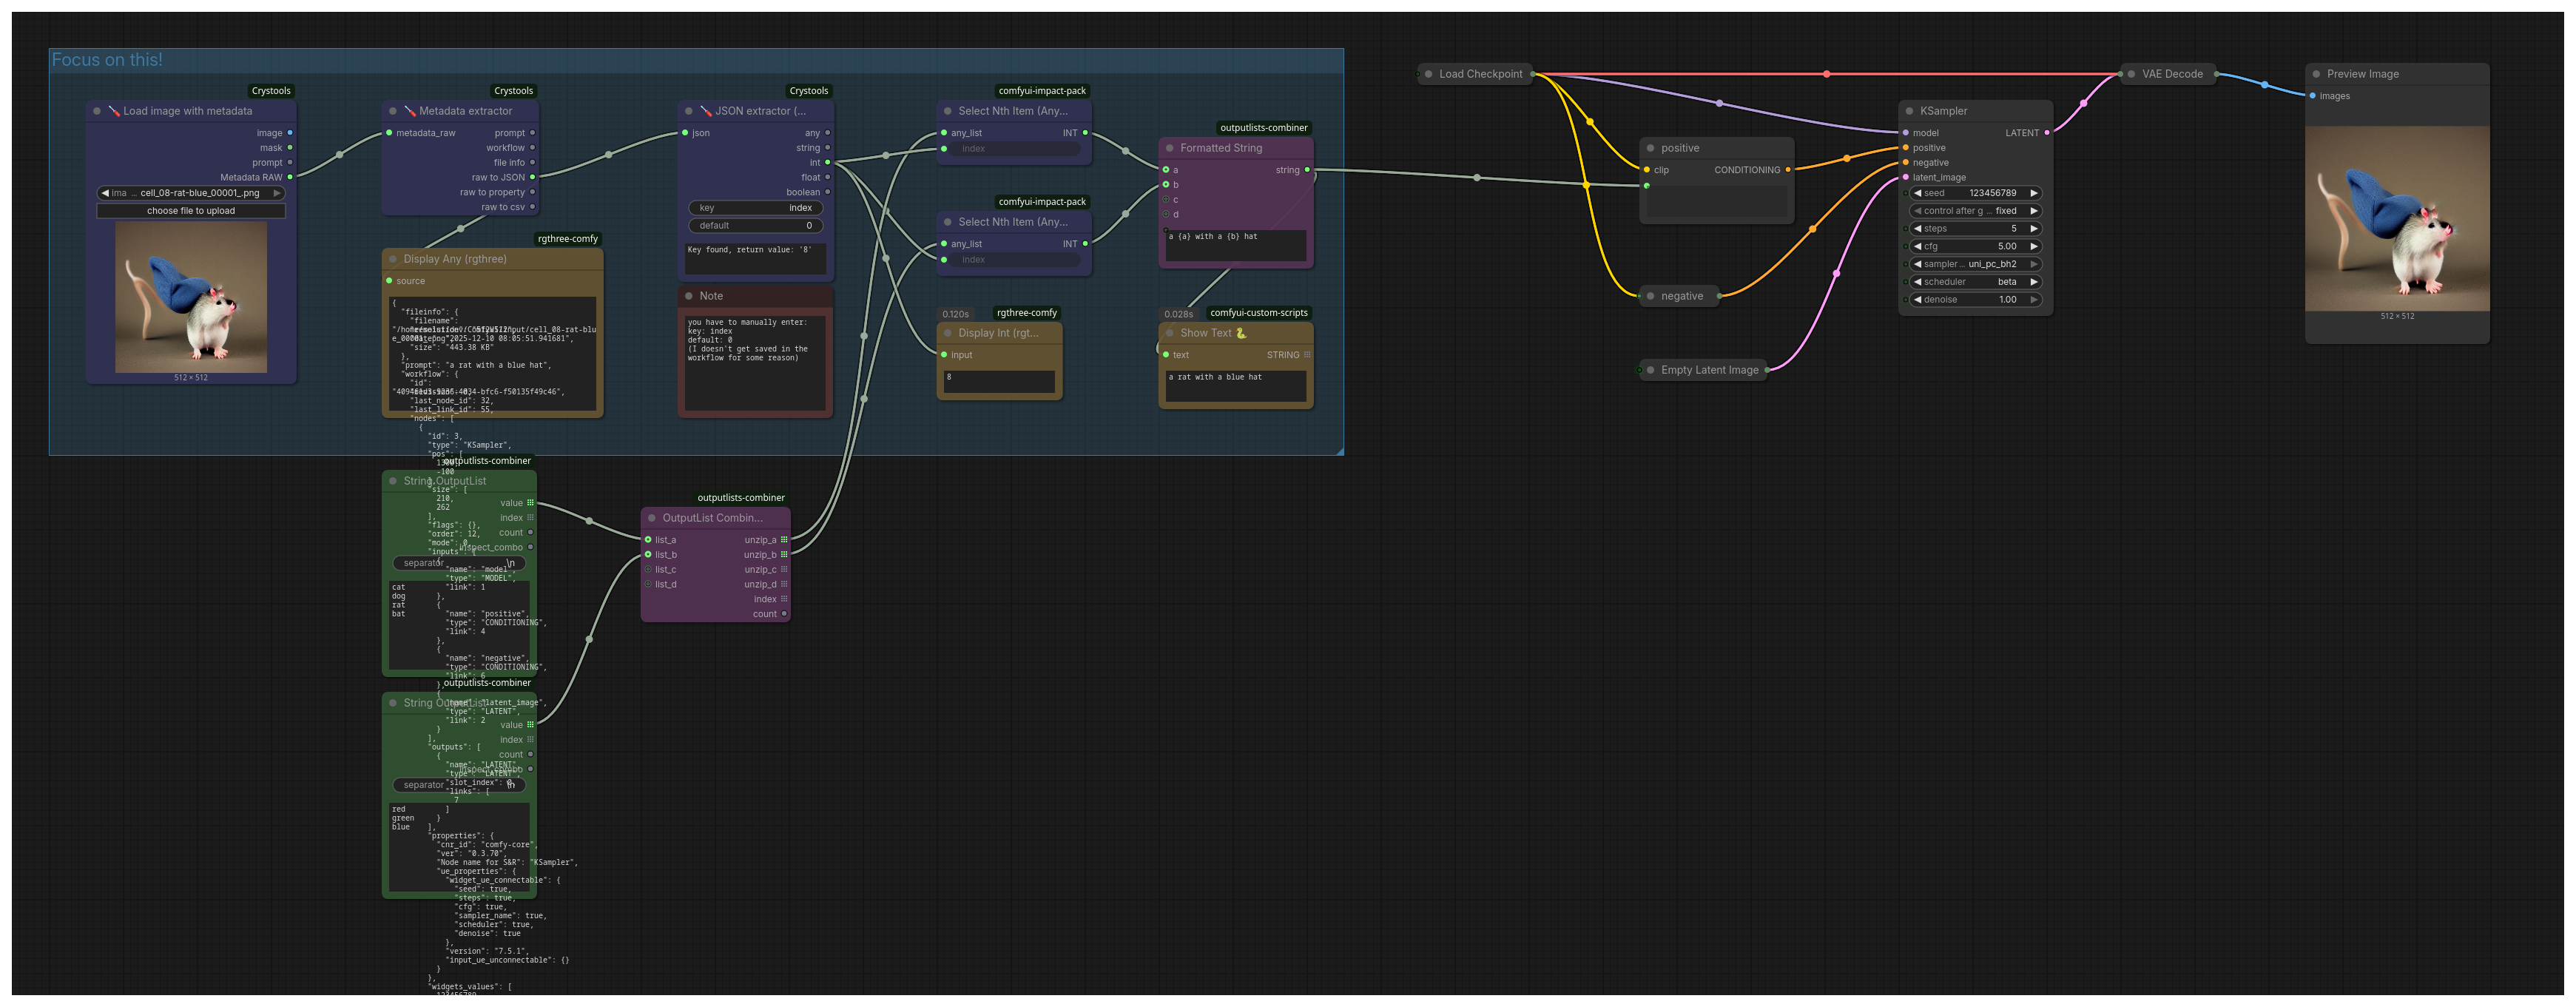Click the clip input port on positive node
Viewport: 2576px width, 1007px height.
pos(1647,170)
